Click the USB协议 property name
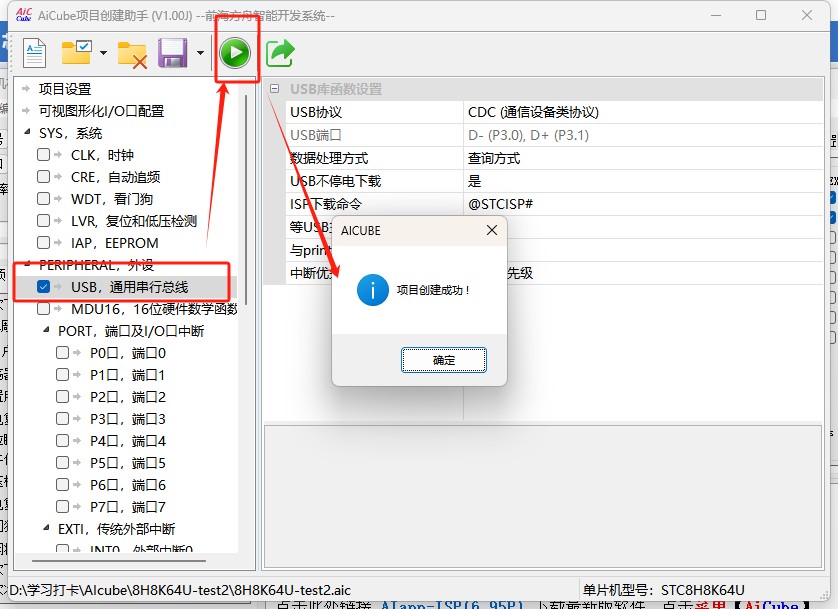The image size is (838, 609). pos(316,112)
